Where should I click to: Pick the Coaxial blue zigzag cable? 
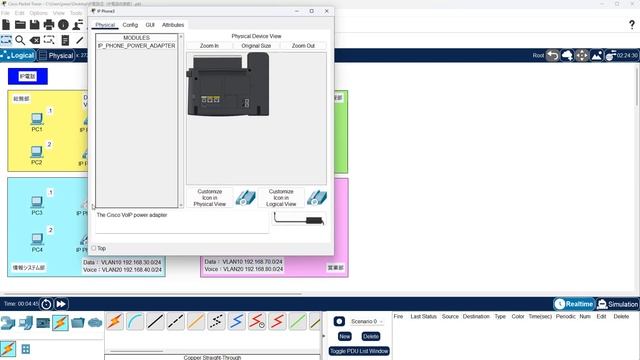point(237,322)
